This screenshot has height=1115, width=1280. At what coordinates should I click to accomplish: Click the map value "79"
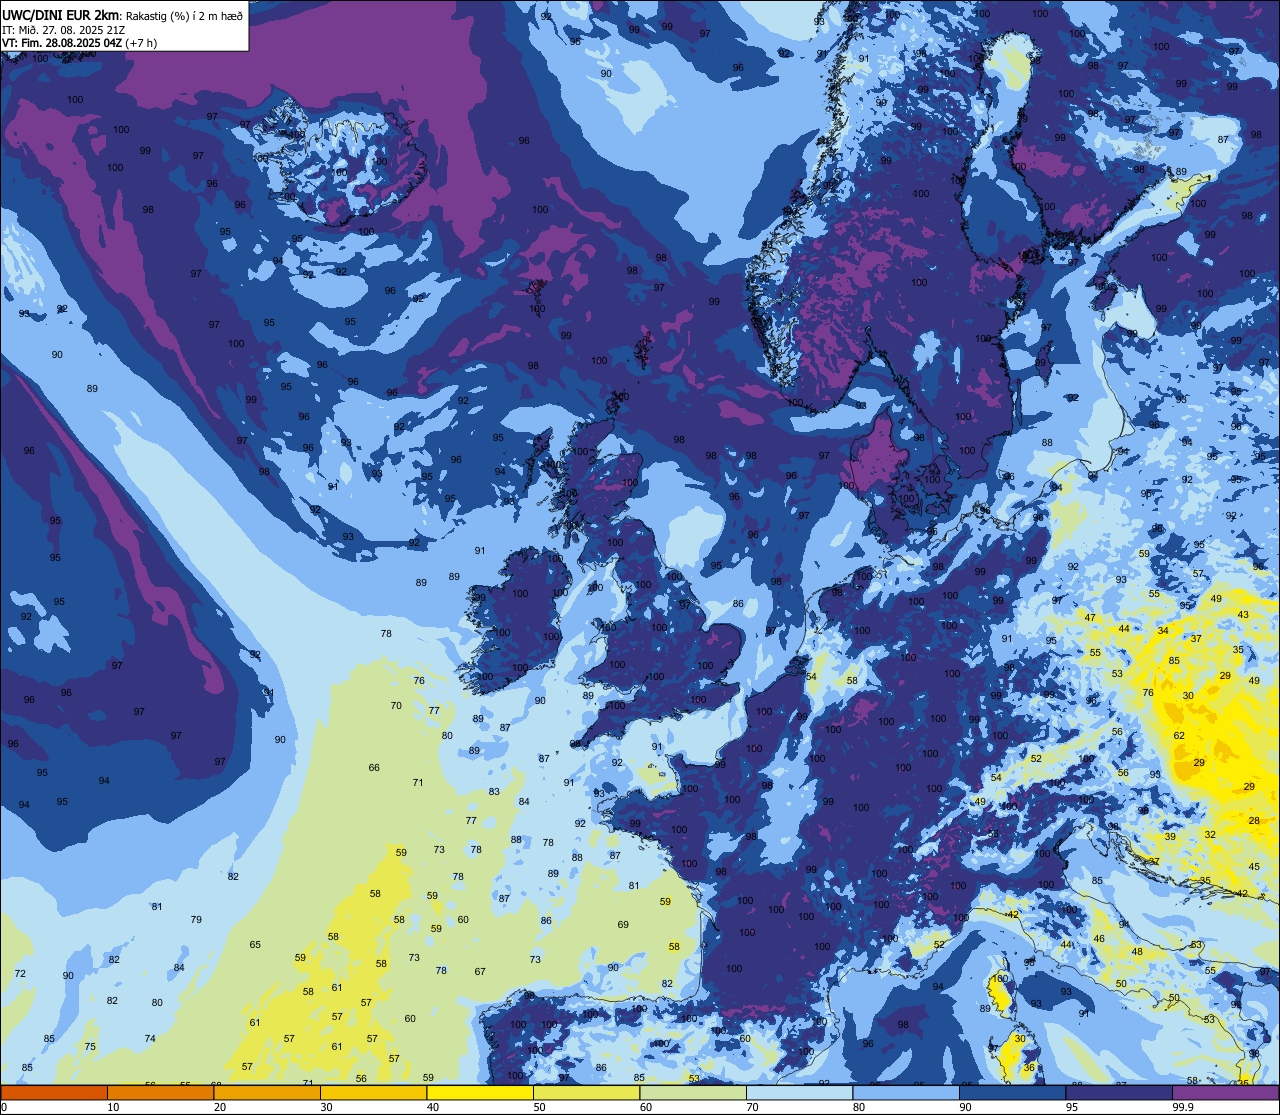pos(196,920)
